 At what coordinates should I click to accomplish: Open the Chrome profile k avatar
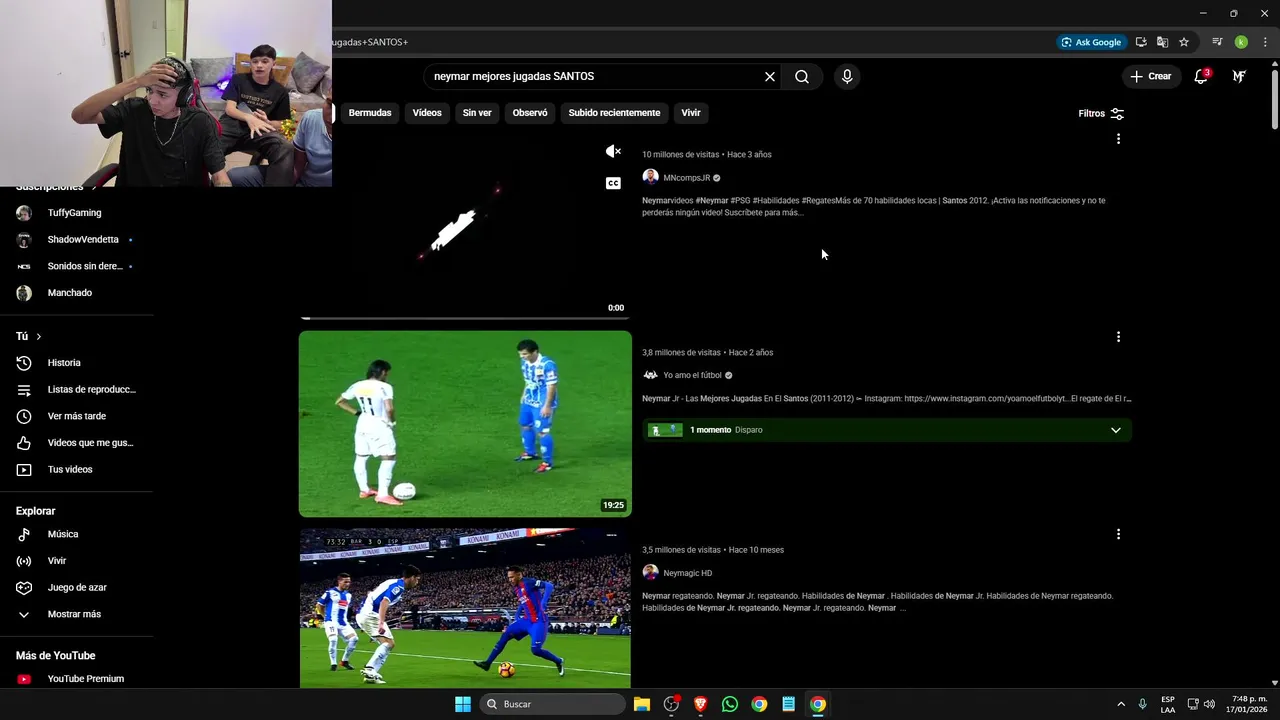(x=1241, y=42)
